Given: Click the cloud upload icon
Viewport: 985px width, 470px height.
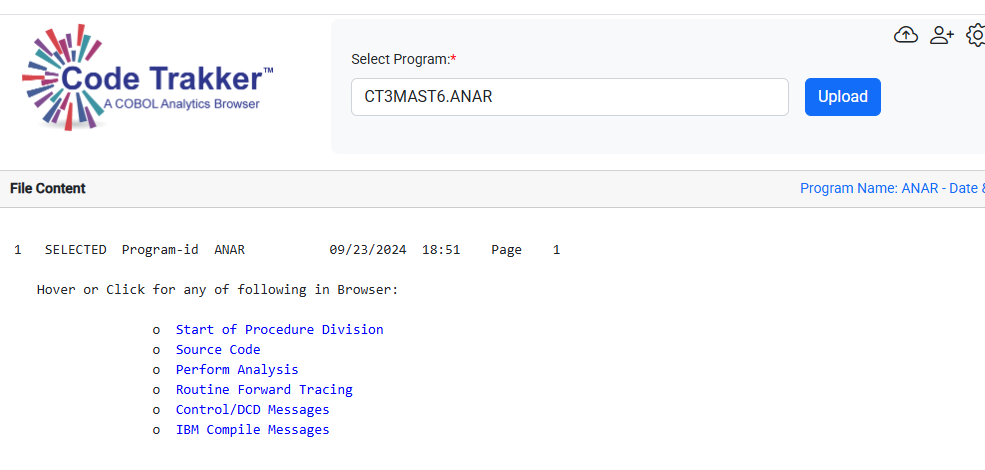Looking at the screenshot, I should 906,36.
